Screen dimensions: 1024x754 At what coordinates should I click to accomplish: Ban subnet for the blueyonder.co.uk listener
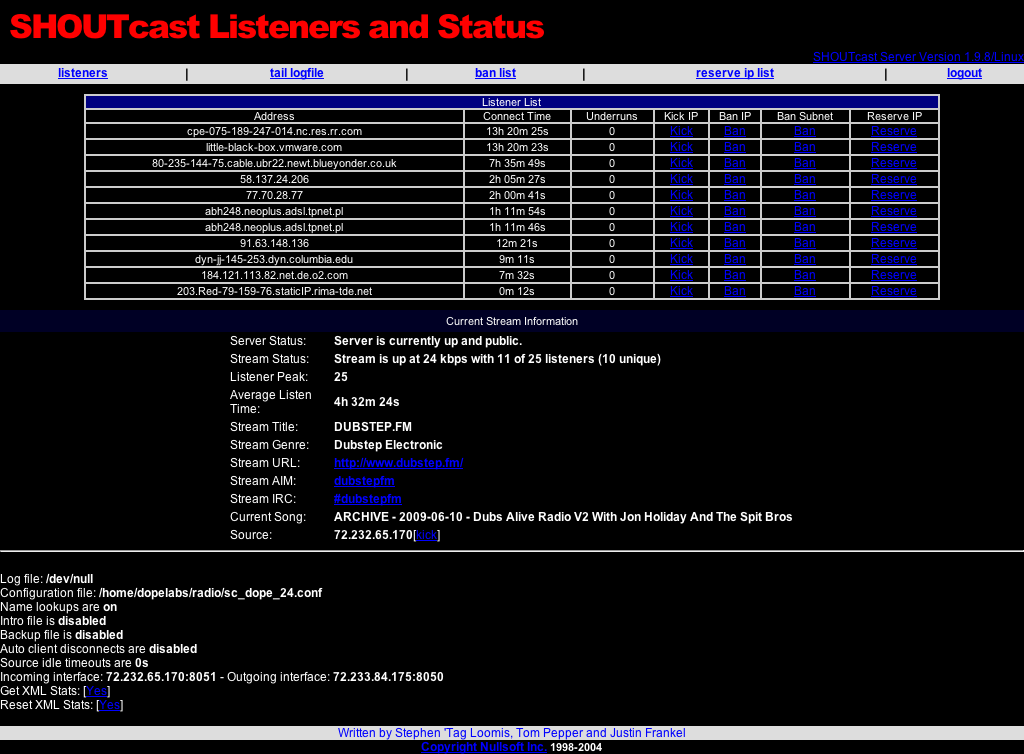[x=805, y=163]
